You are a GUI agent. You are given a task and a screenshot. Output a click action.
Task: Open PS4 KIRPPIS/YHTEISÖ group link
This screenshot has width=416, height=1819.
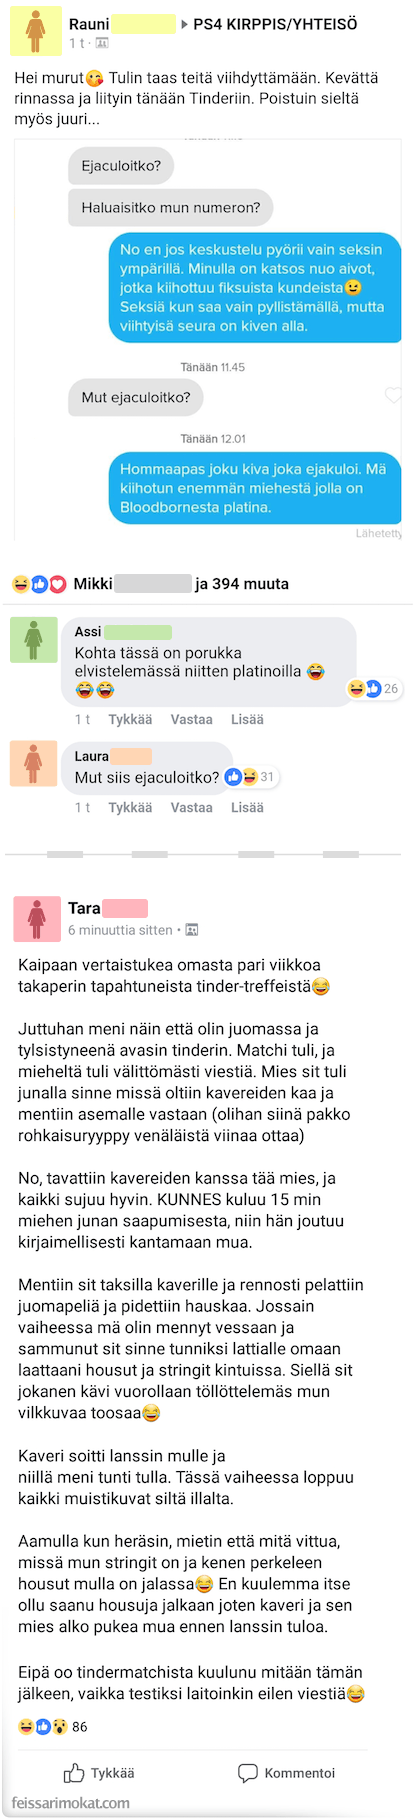coord(275,24)
